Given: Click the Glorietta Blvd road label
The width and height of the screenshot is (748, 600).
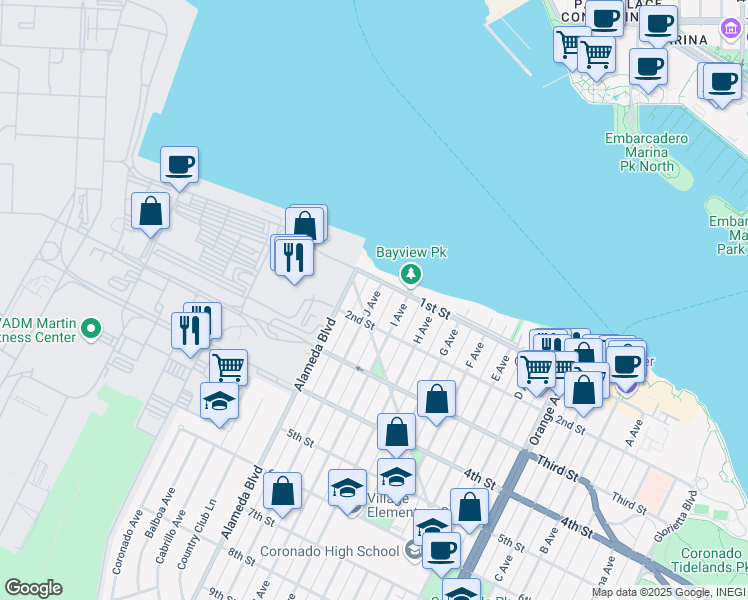Looking at the screenshot, I should (675, 517).
